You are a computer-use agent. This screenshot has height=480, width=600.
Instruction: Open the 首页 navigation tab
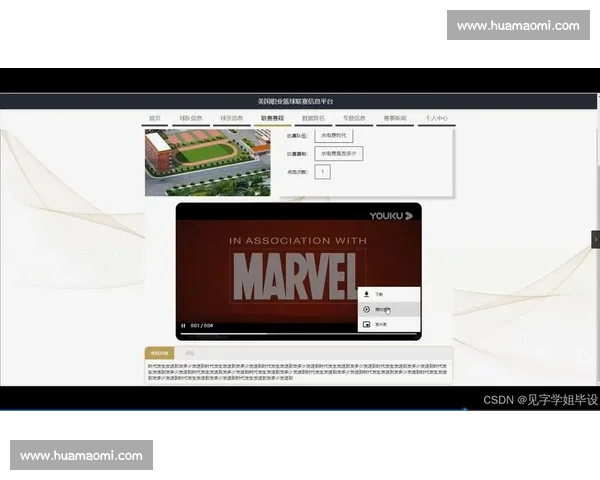point(155,118)
